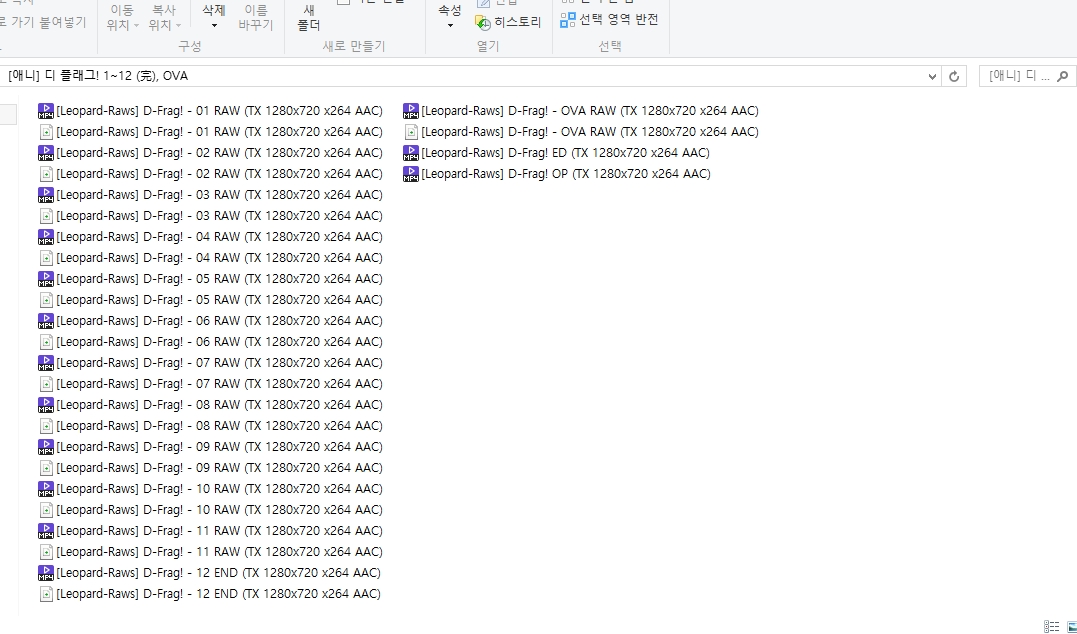
Task: Select the document file name 'D-Frag! - 11 RAW'
Action: tap(219, 552)
